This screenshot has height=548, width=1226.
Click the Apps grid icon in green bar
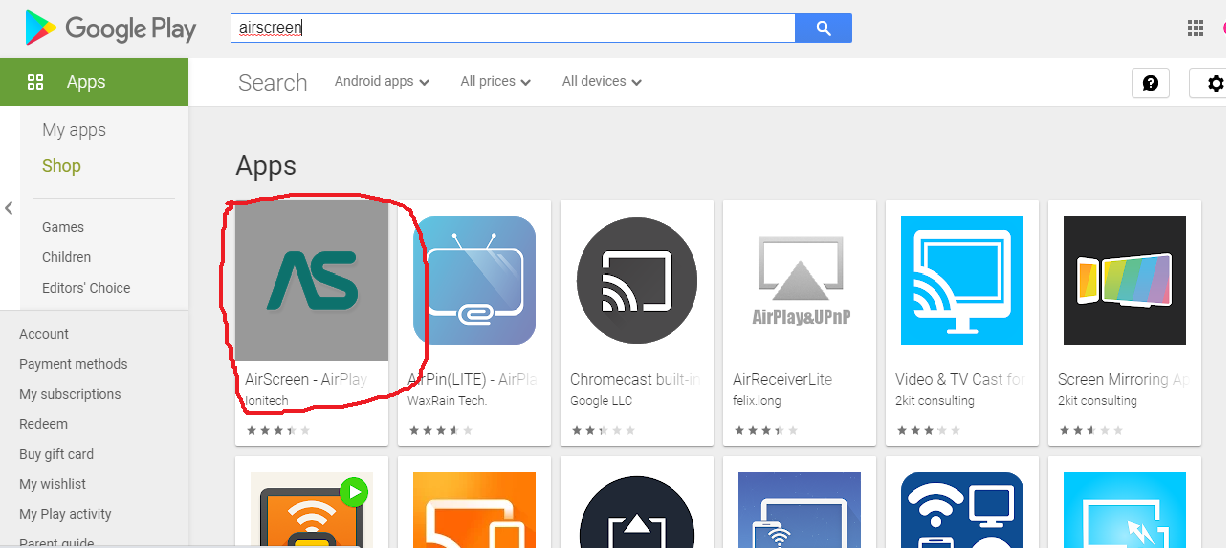click(x=36, y=82)
